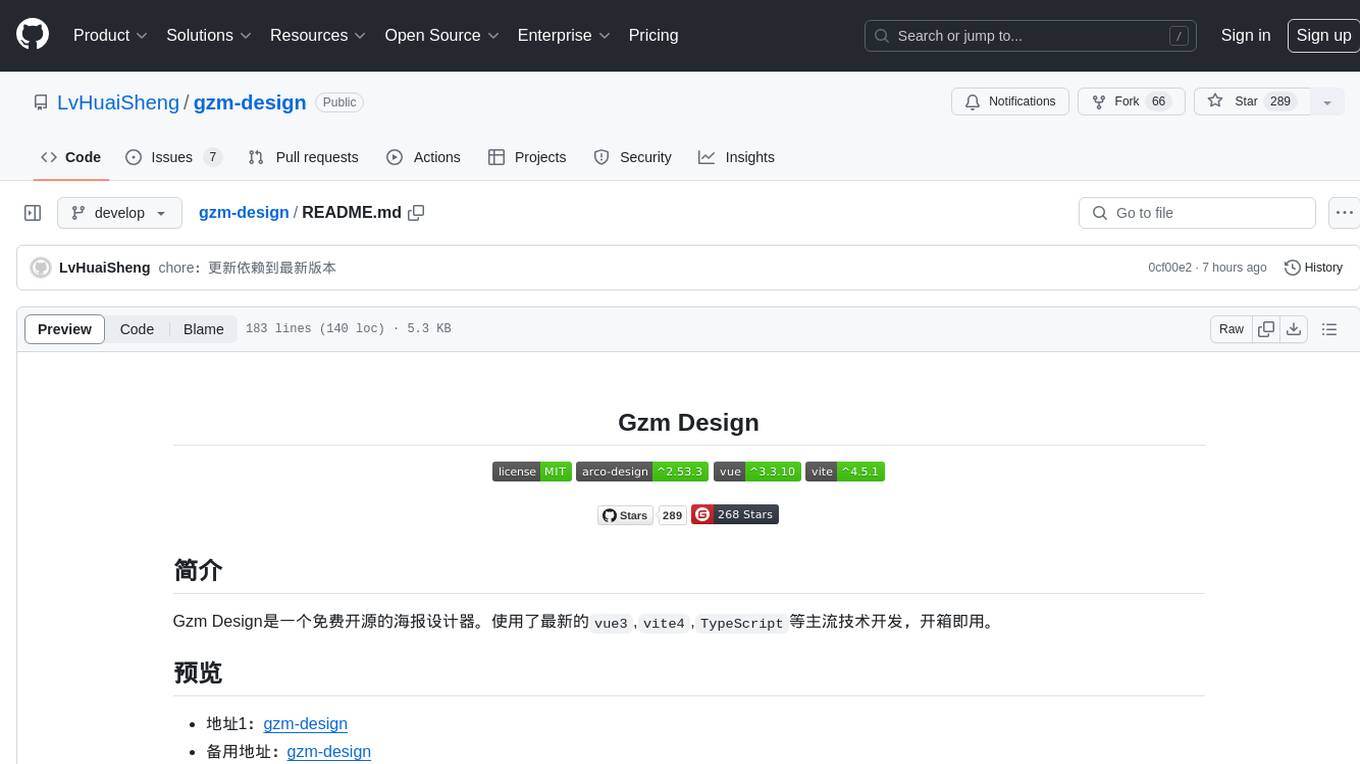1360x764 pixels.
Task: Click the Gzm Design heading
Action: (x=689, y=422)
